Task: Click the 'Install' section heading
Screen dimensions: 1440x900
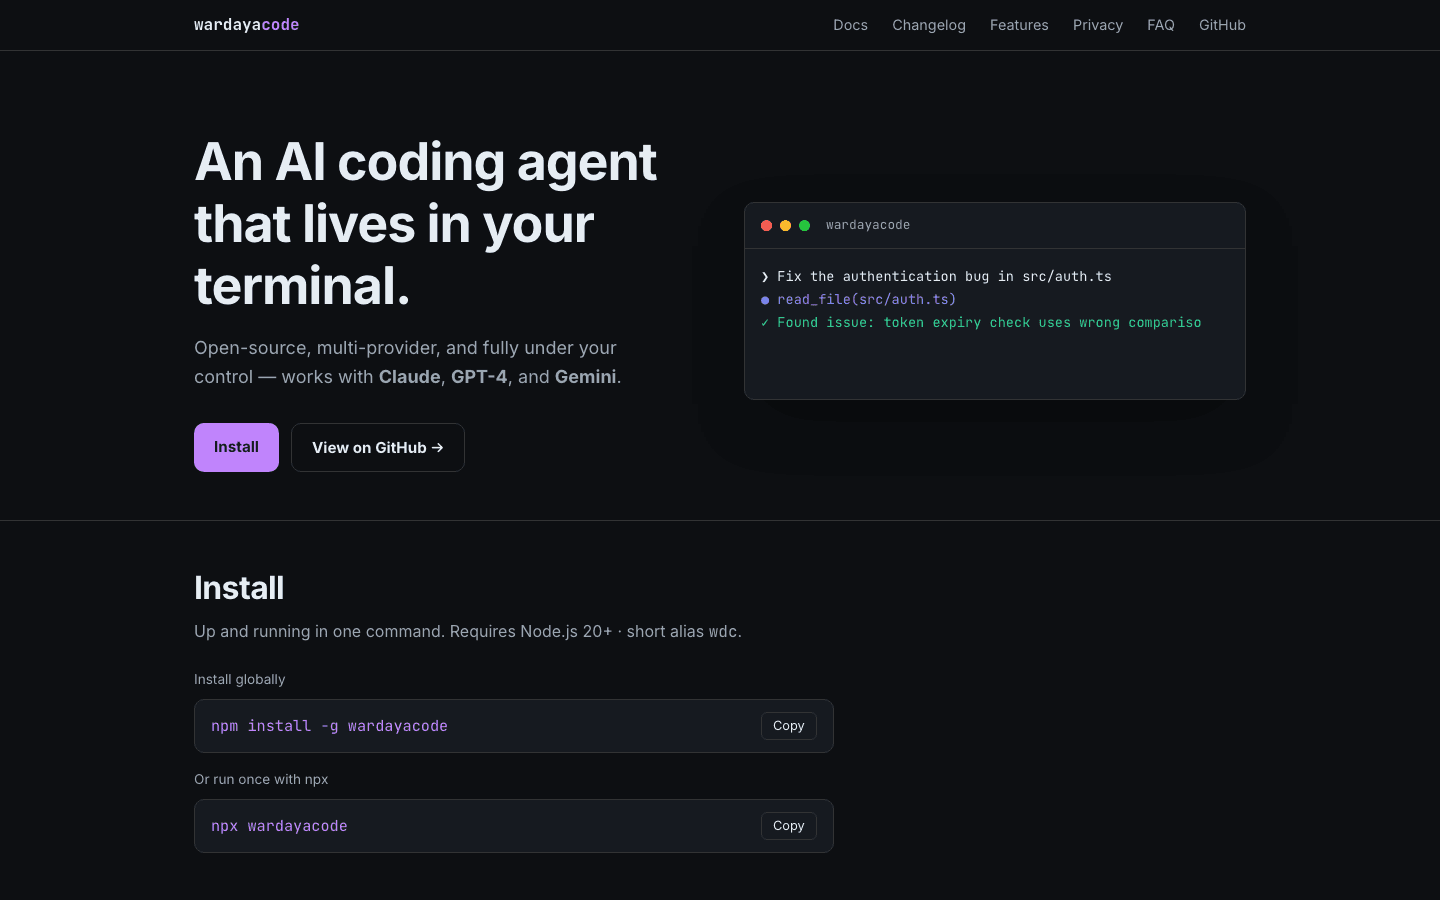Action: click(239, 588)
